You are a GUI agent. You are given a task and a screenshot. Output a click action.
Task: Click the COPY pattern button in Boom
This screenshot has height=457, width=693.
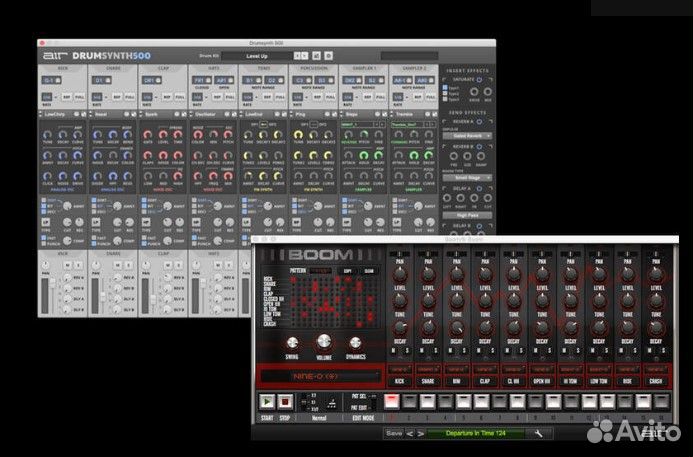[348, 271]
